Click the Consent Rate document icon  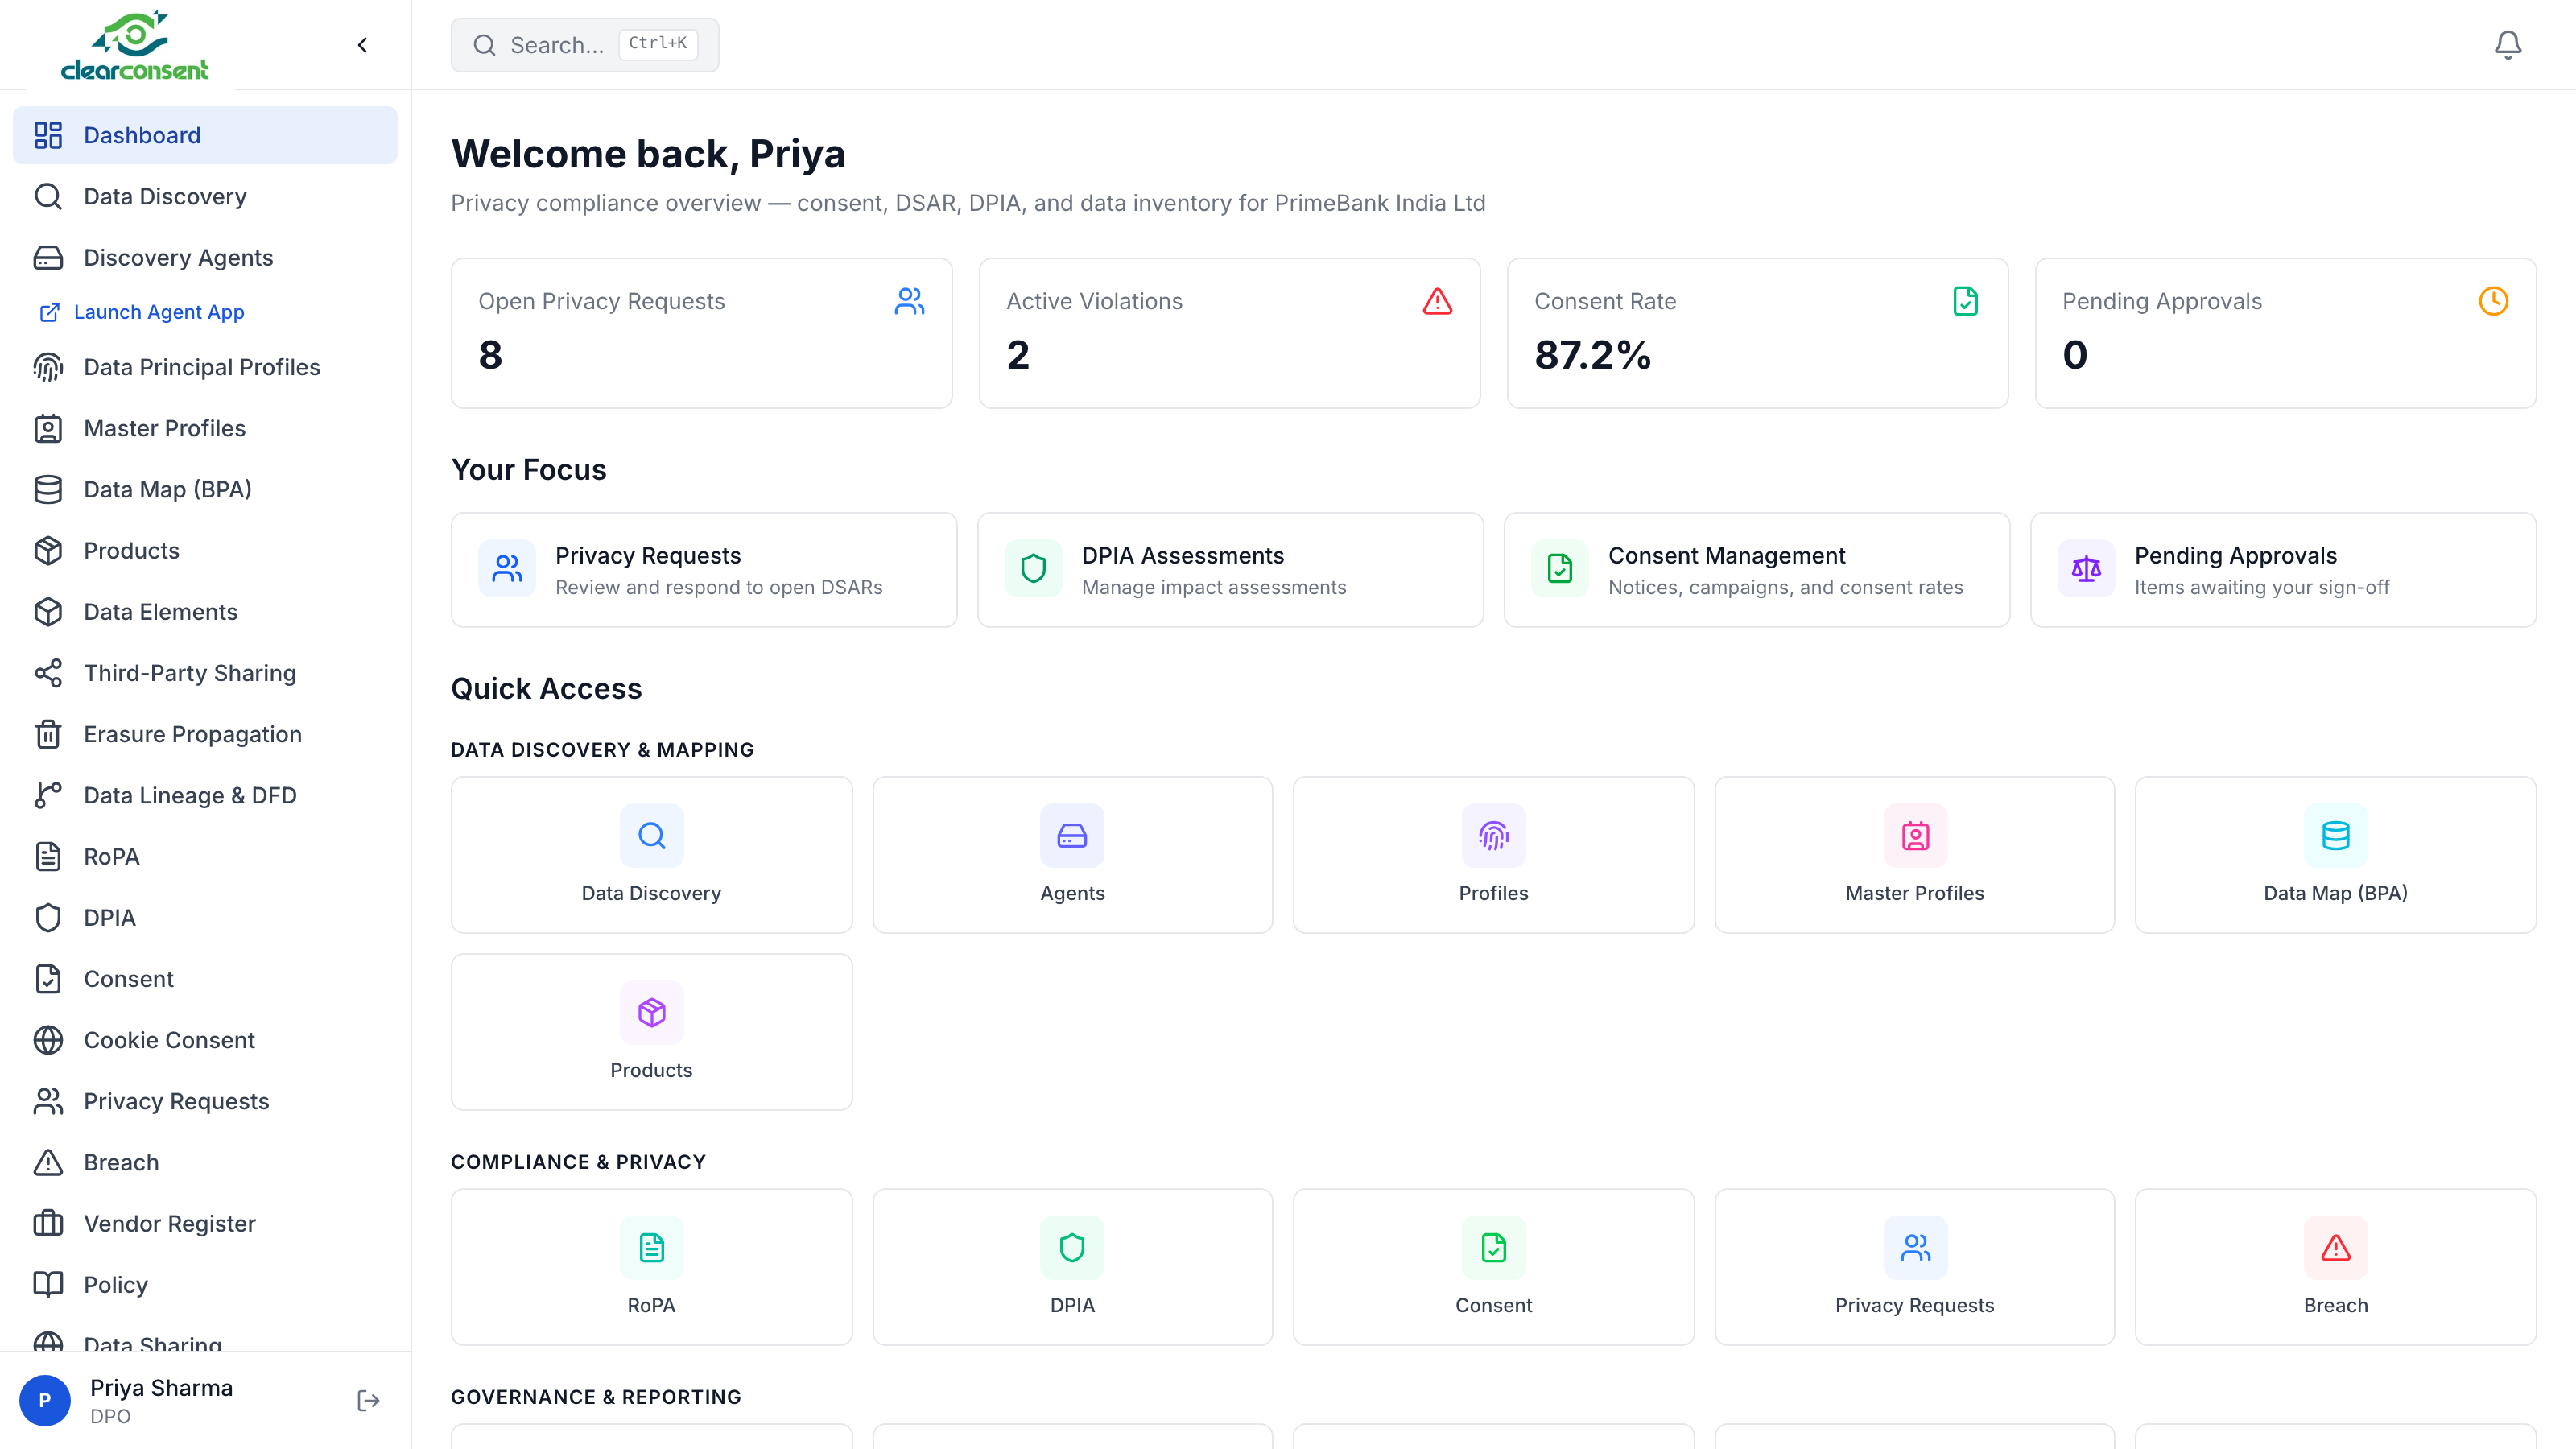click(1965, 301)
